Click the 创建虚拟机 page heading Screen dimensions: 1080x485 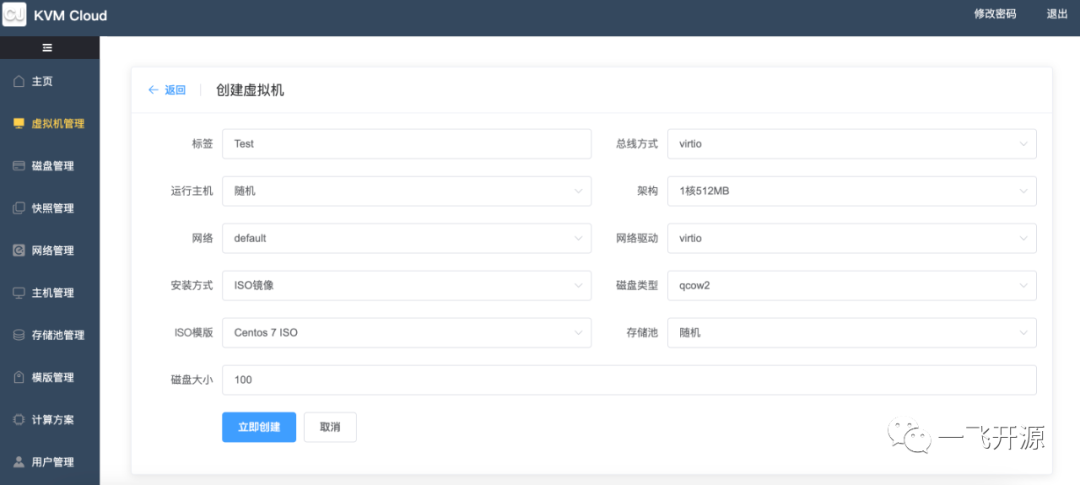[x=250, y=90]
